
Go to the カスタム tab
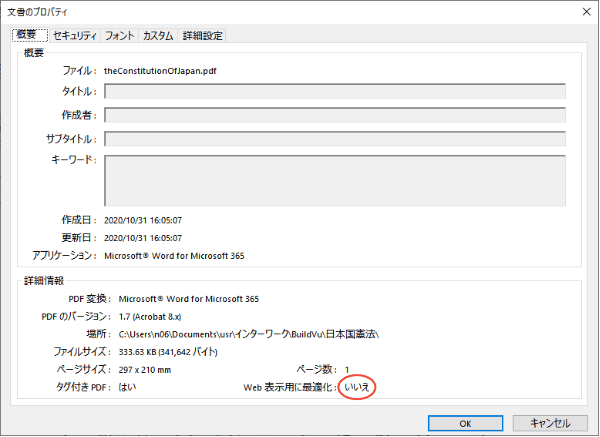[x=158, y=36]
